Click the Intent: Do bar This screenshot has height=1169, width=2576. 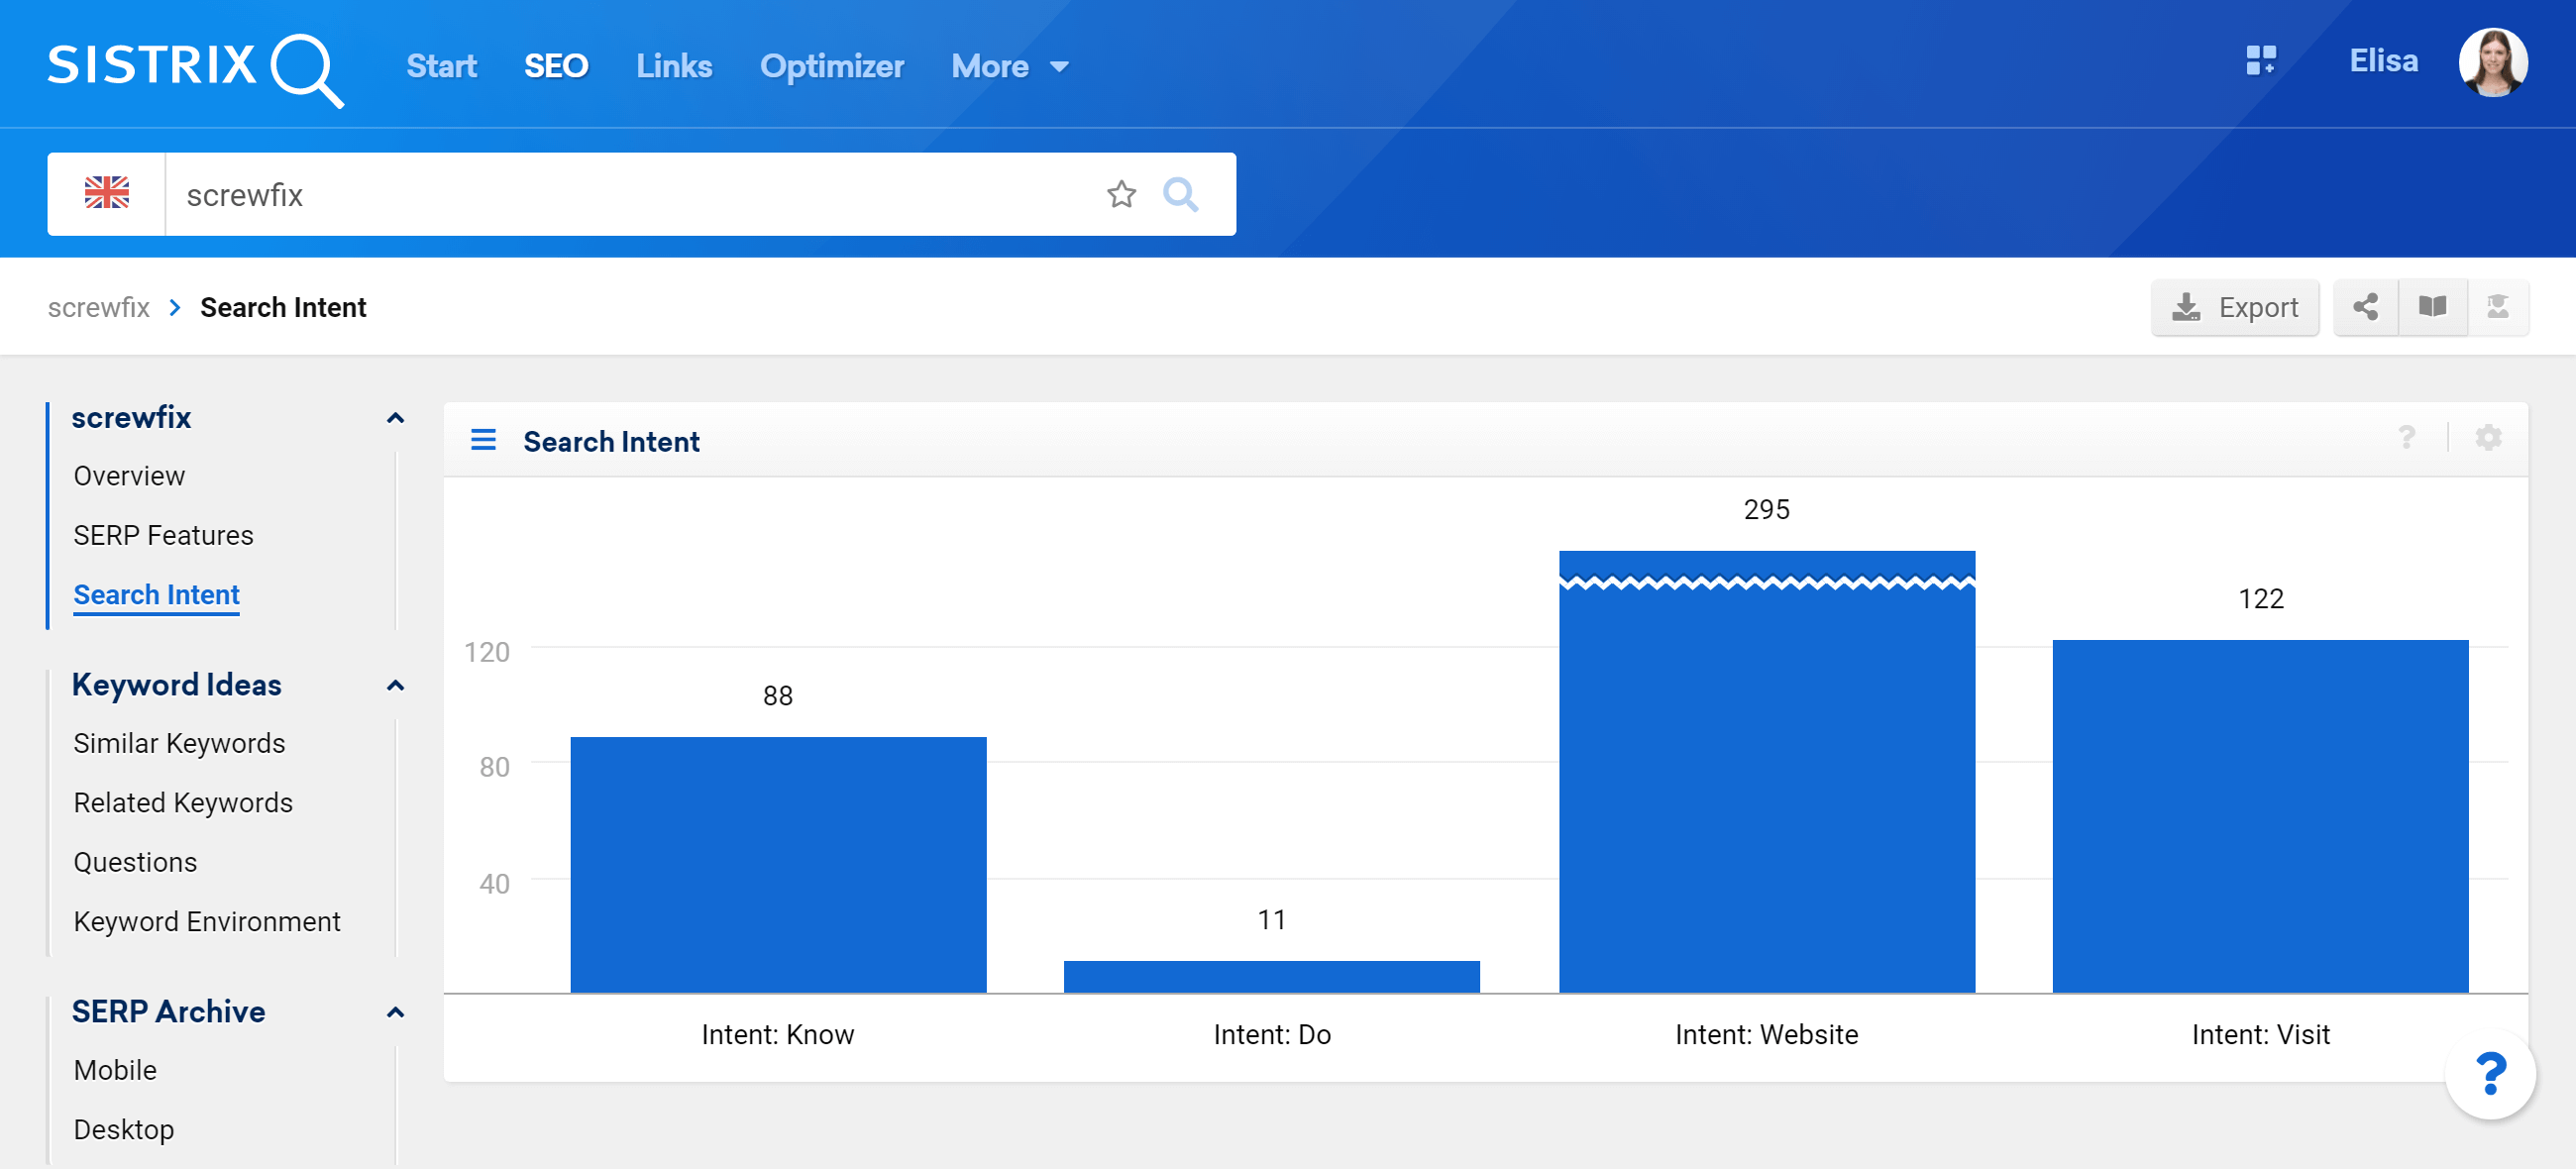(1271, 976)
